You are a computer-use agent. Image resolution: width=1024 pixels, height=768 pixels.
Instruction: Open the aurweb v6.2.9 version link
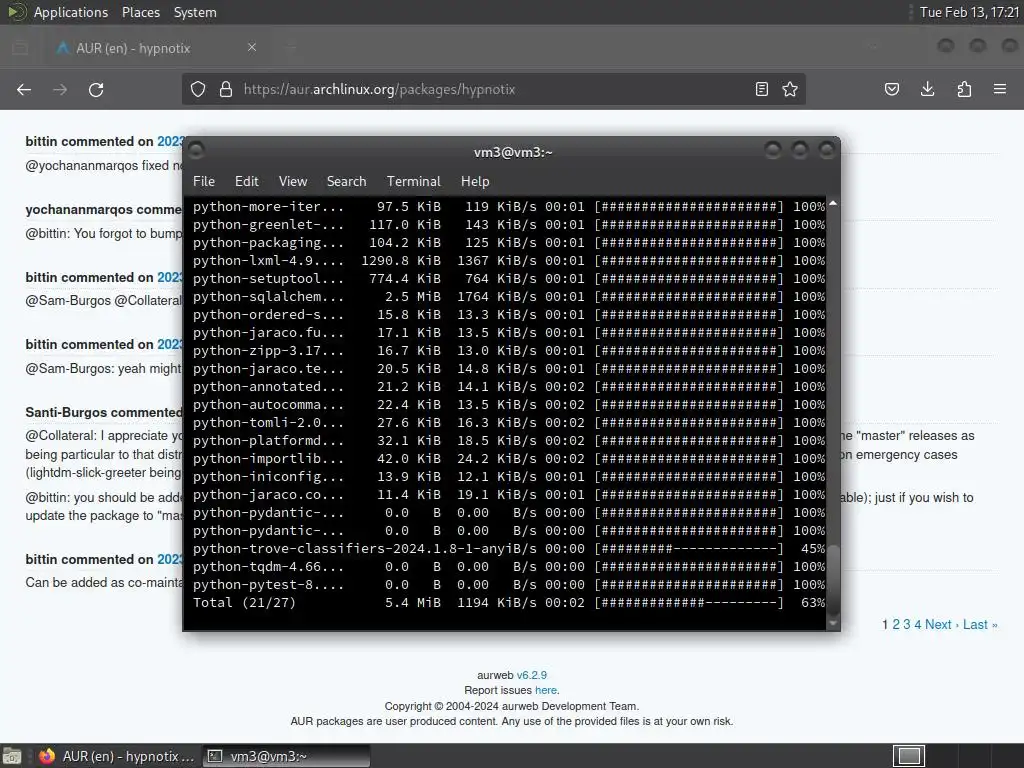532,675
